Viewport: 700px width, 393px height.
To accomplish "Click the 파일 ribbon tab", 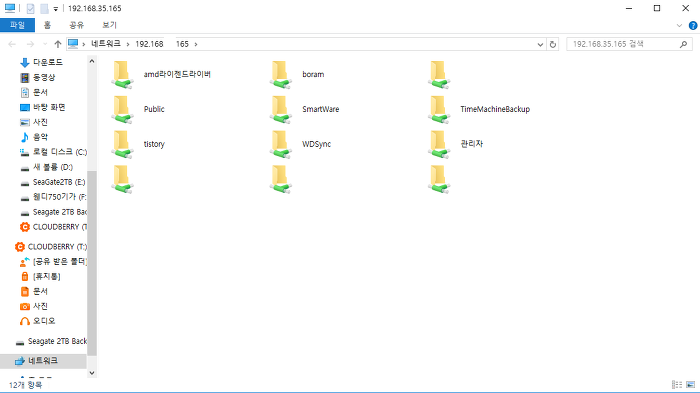I will click(x=17, y=25).
